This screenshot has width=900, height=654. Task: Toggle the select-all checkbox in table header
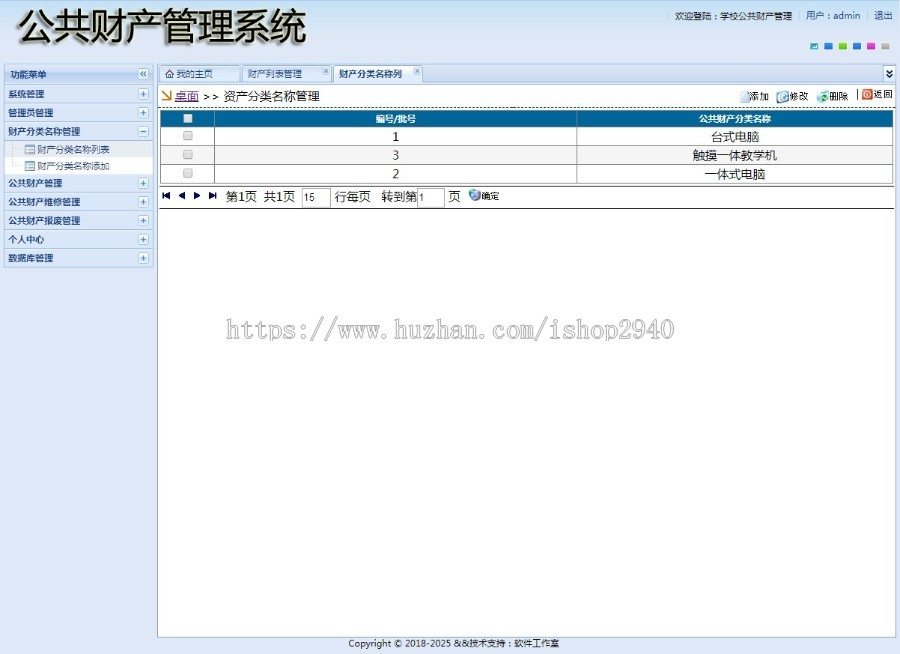188,119
